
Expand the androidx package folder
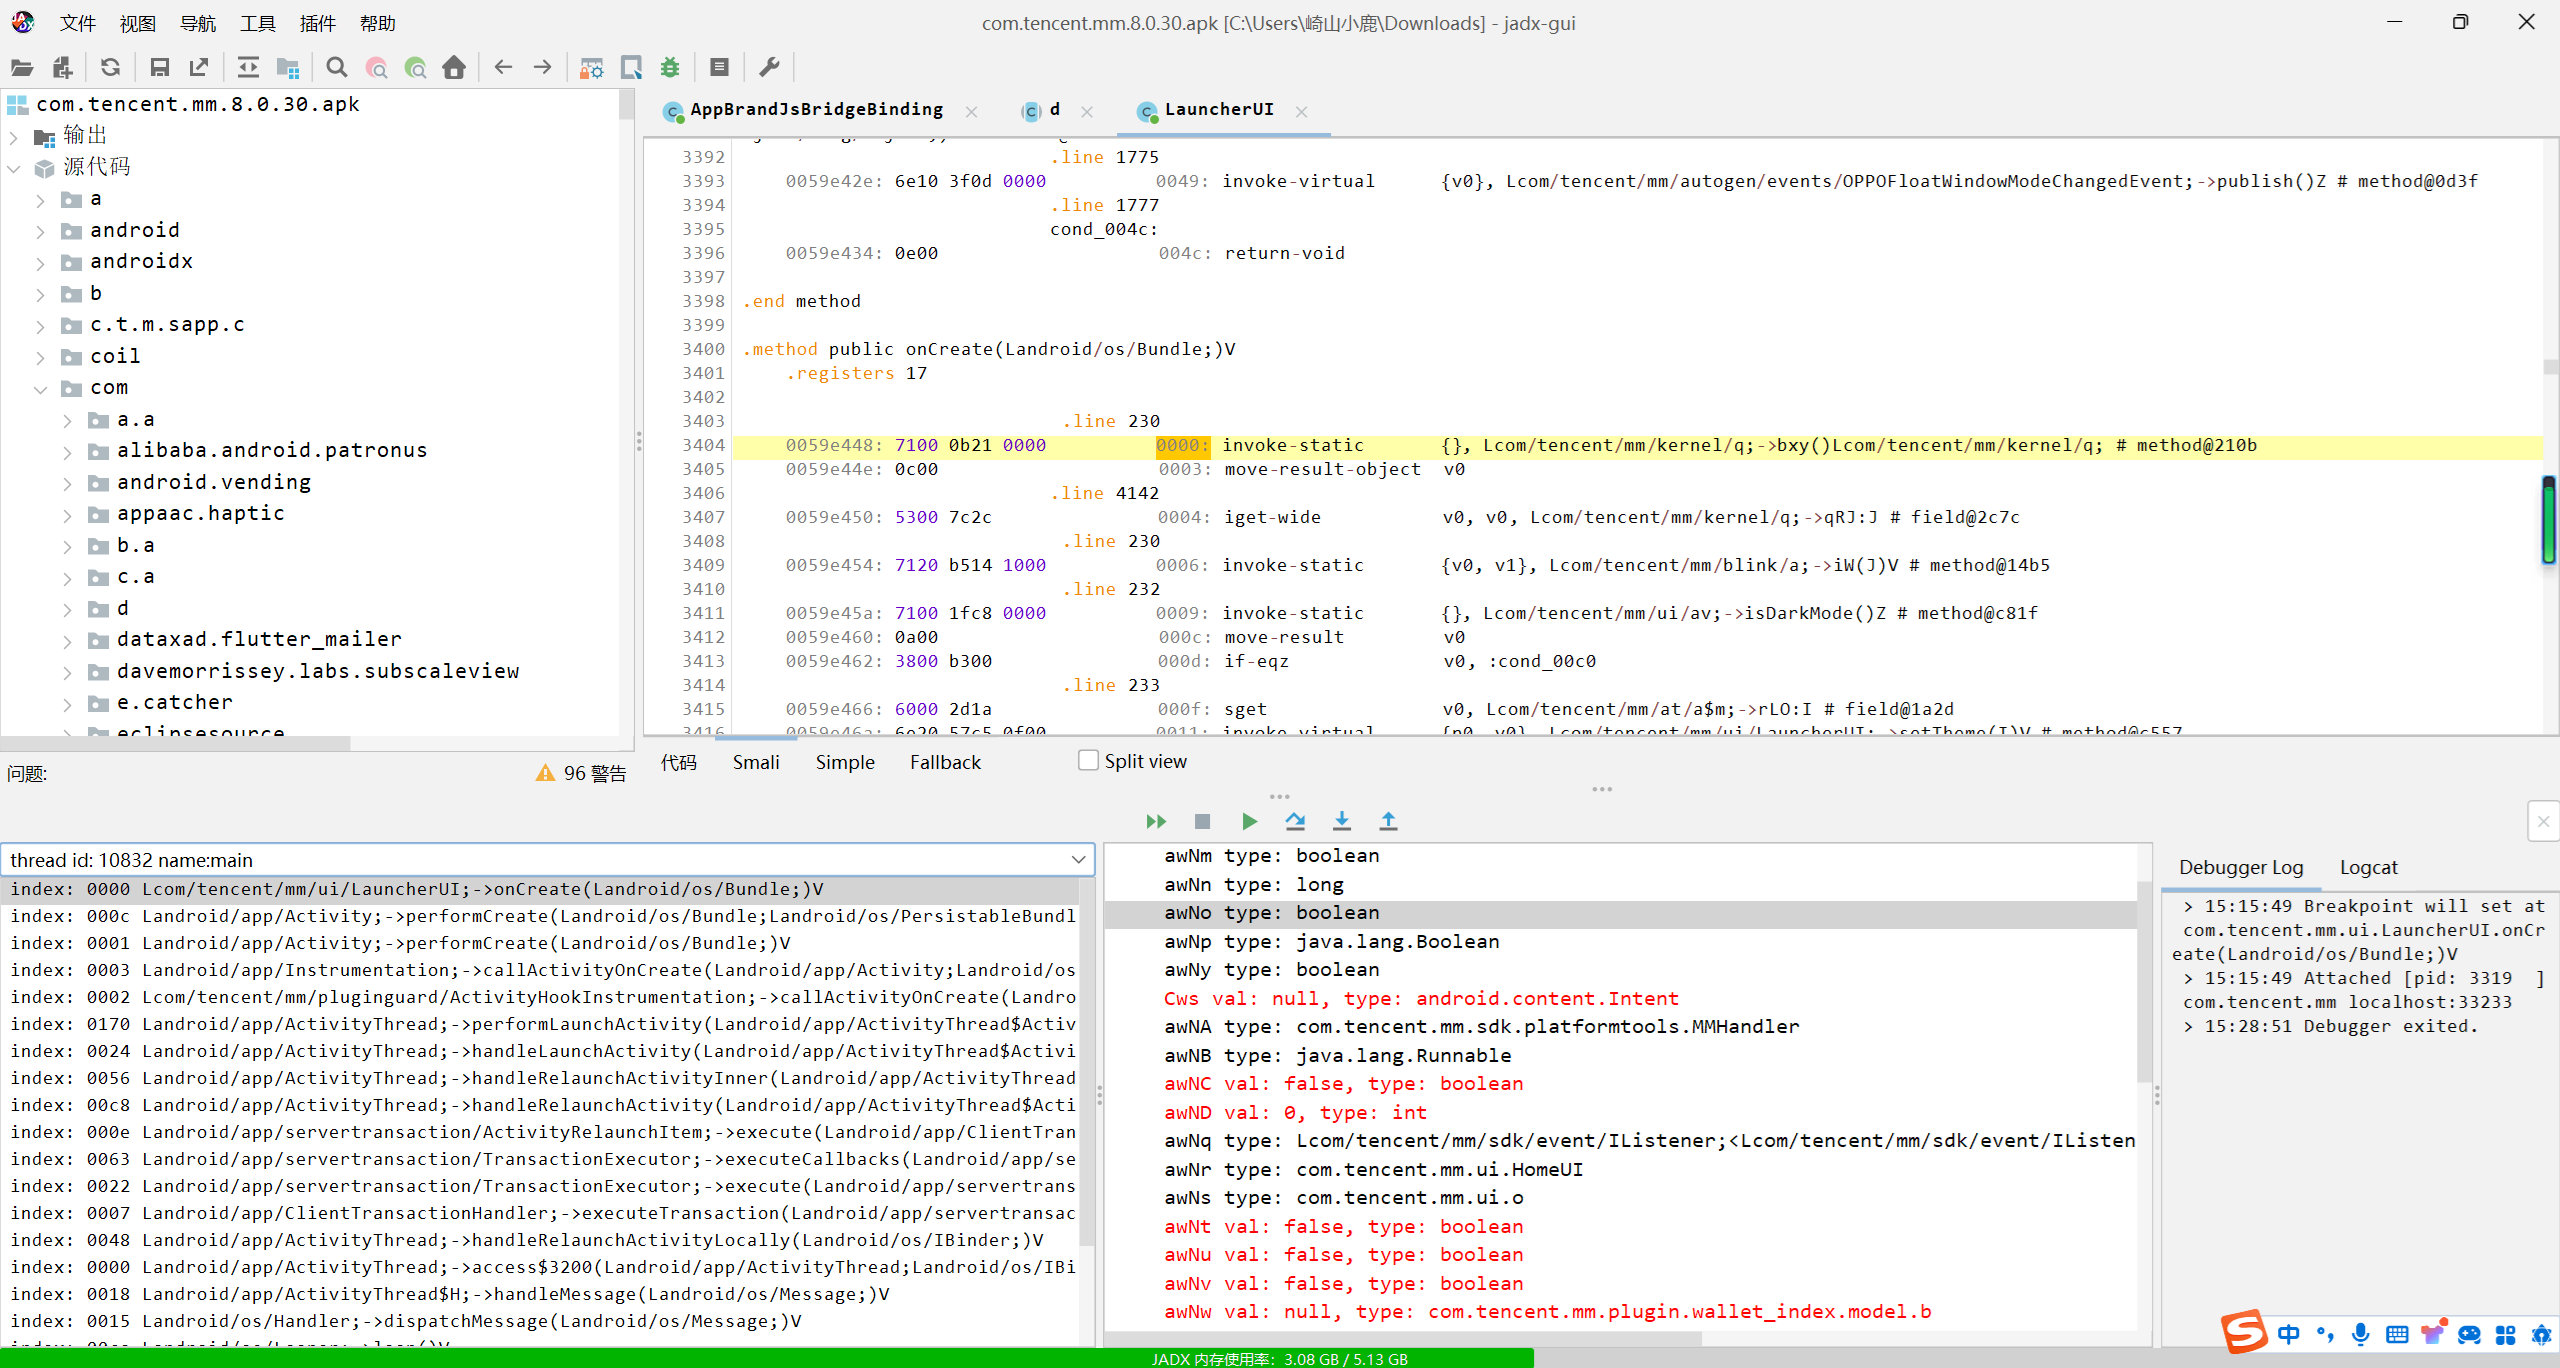click(40, 263)
